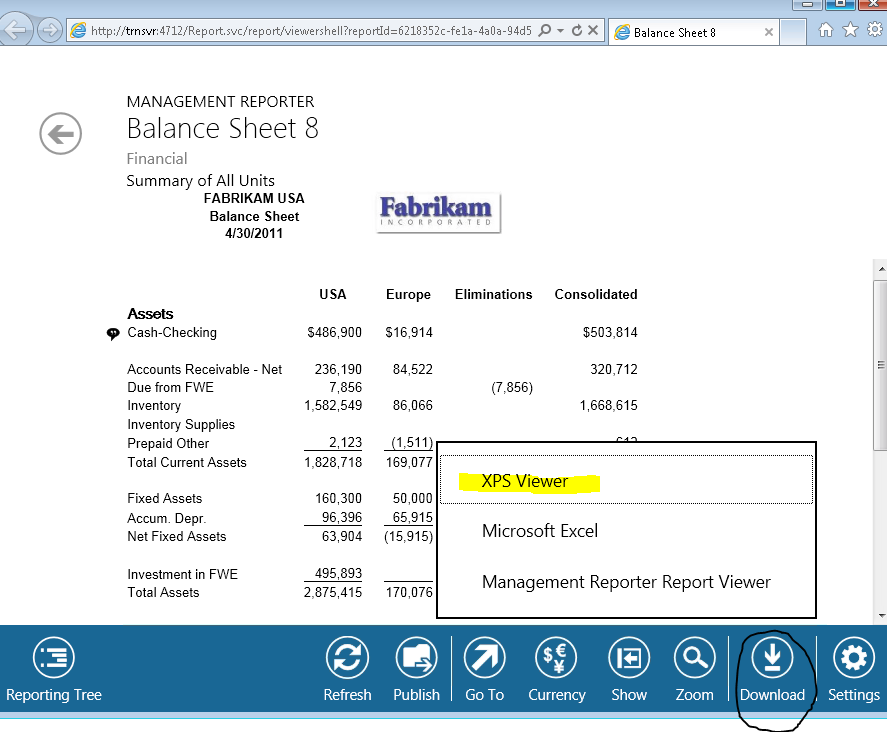
Task: Click the address bar search magnifier
Action: pos(544,30)
